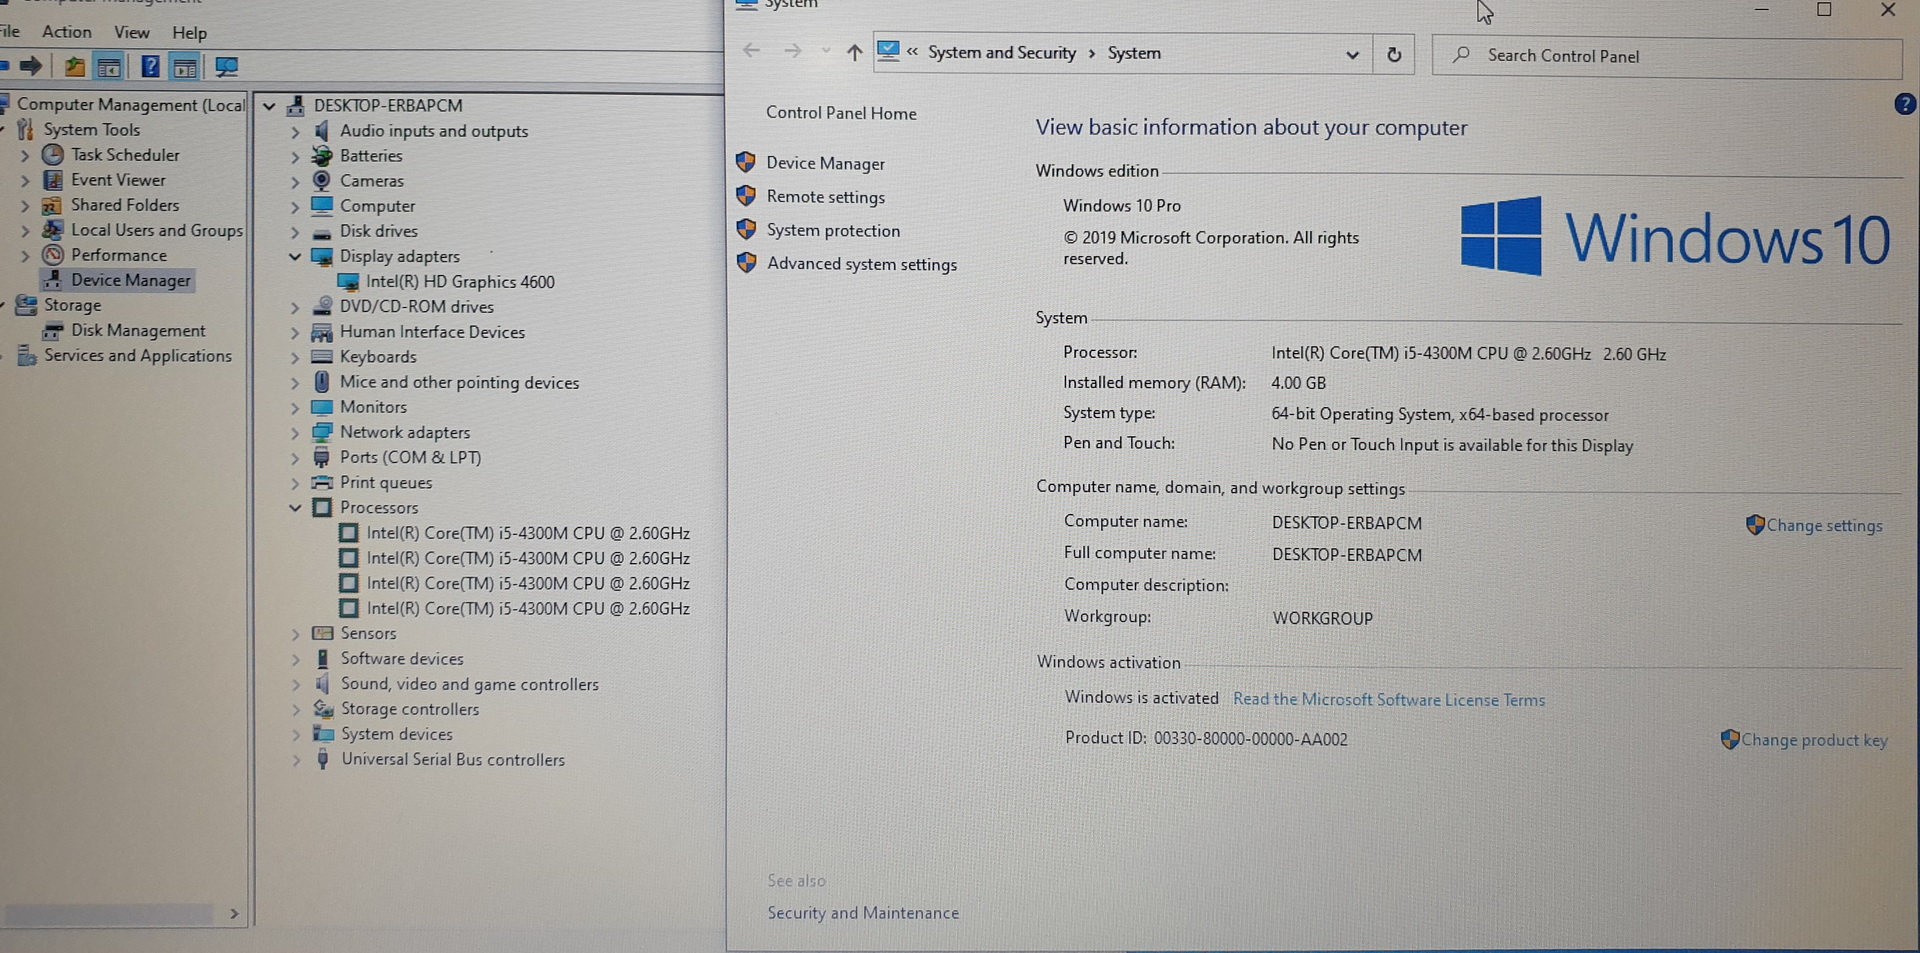Click the Up one level folder icon
This screenshot has width=1920, height=953.
point(74,67)
